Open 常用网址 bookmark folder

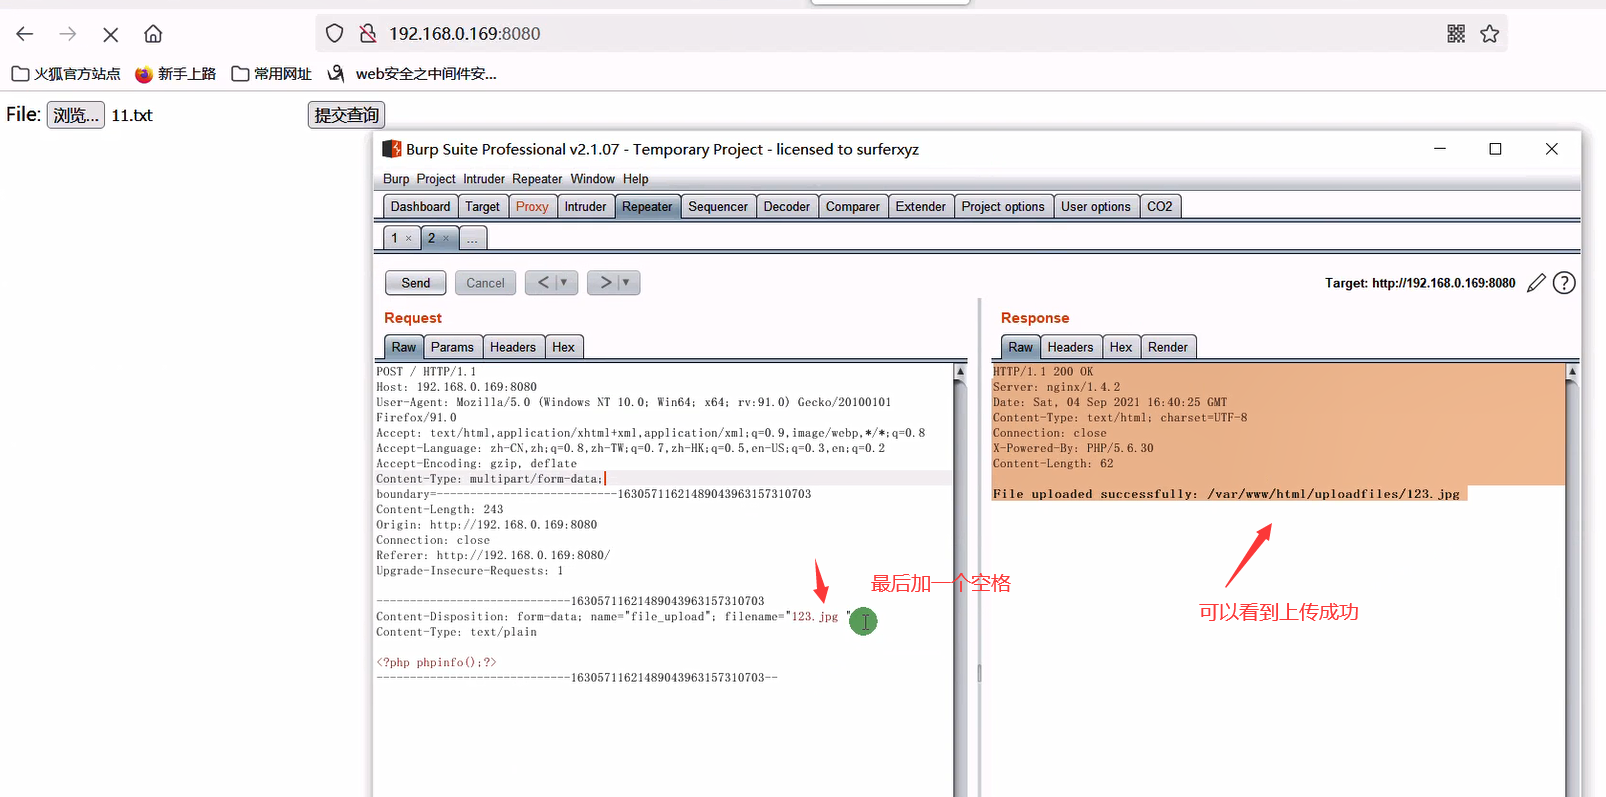click(272, 74)
